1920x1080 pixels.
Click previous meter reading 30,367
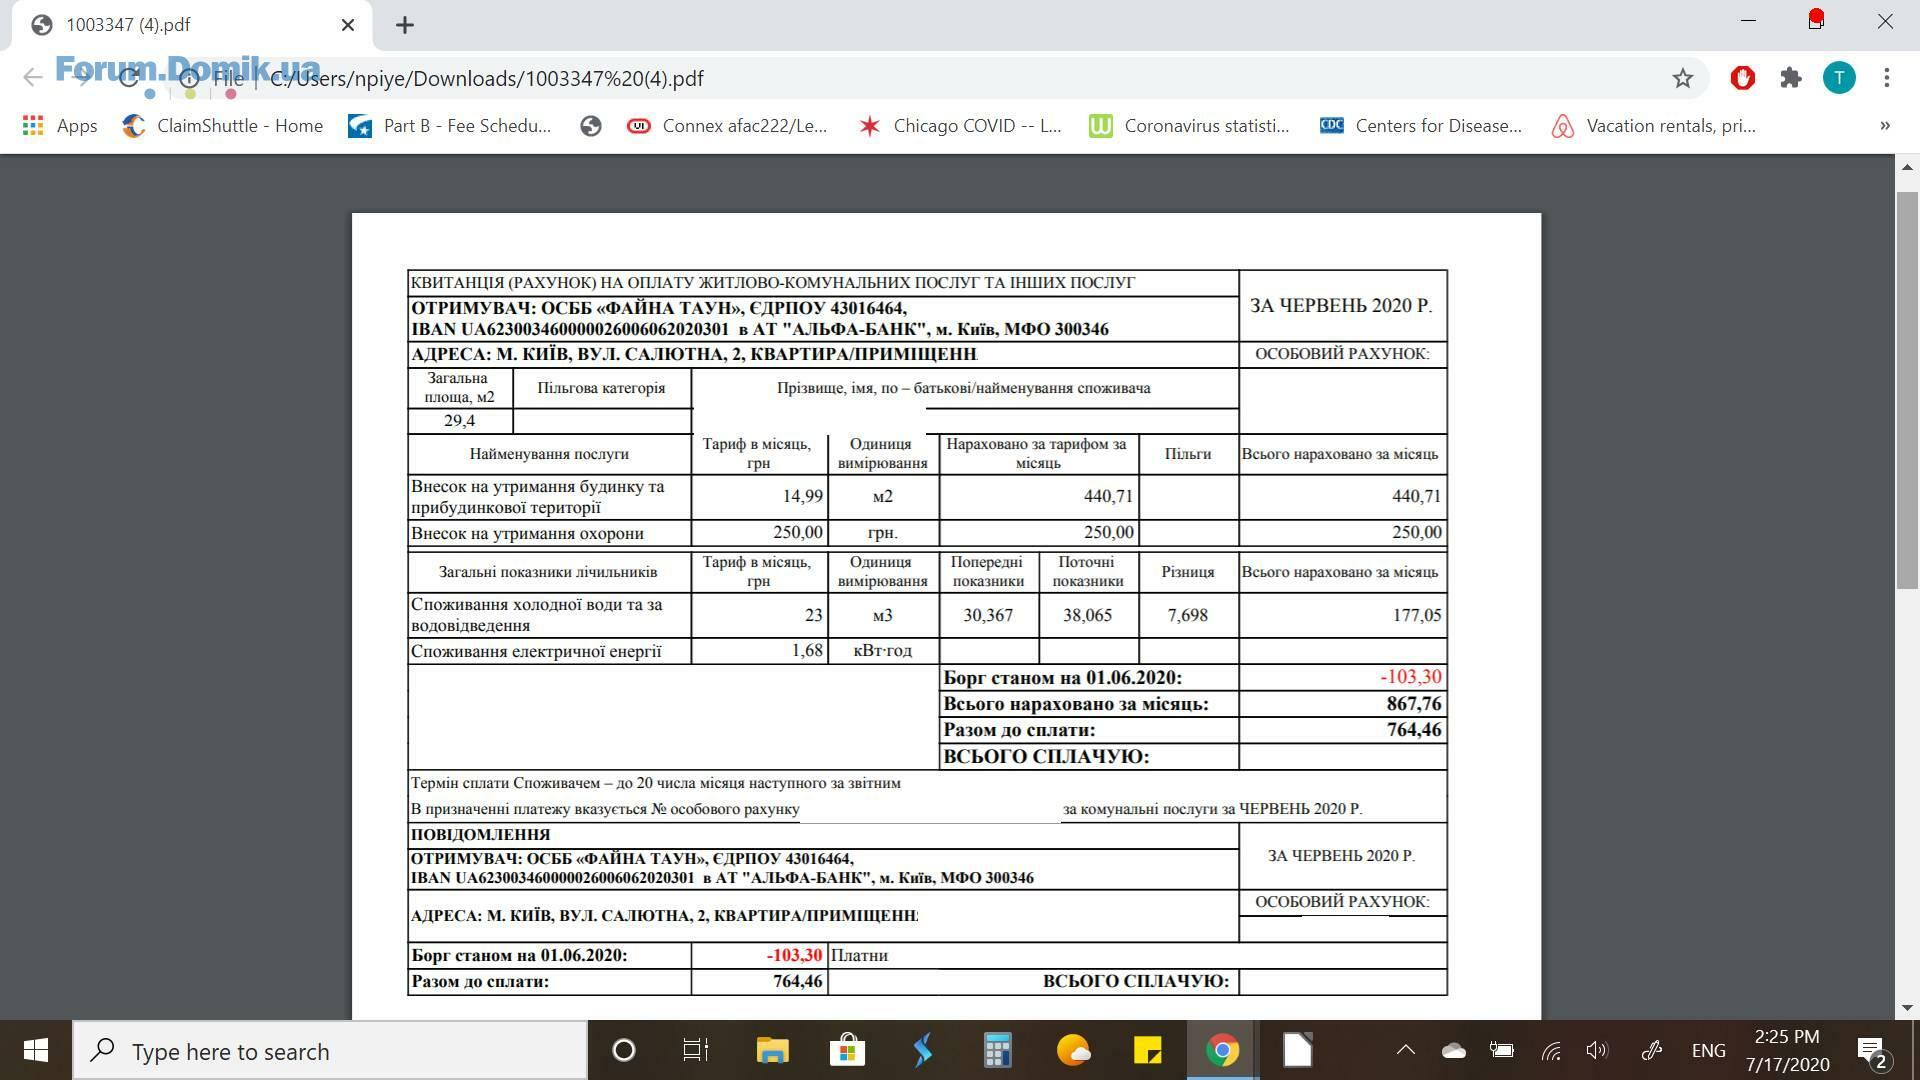pos(988,616)
